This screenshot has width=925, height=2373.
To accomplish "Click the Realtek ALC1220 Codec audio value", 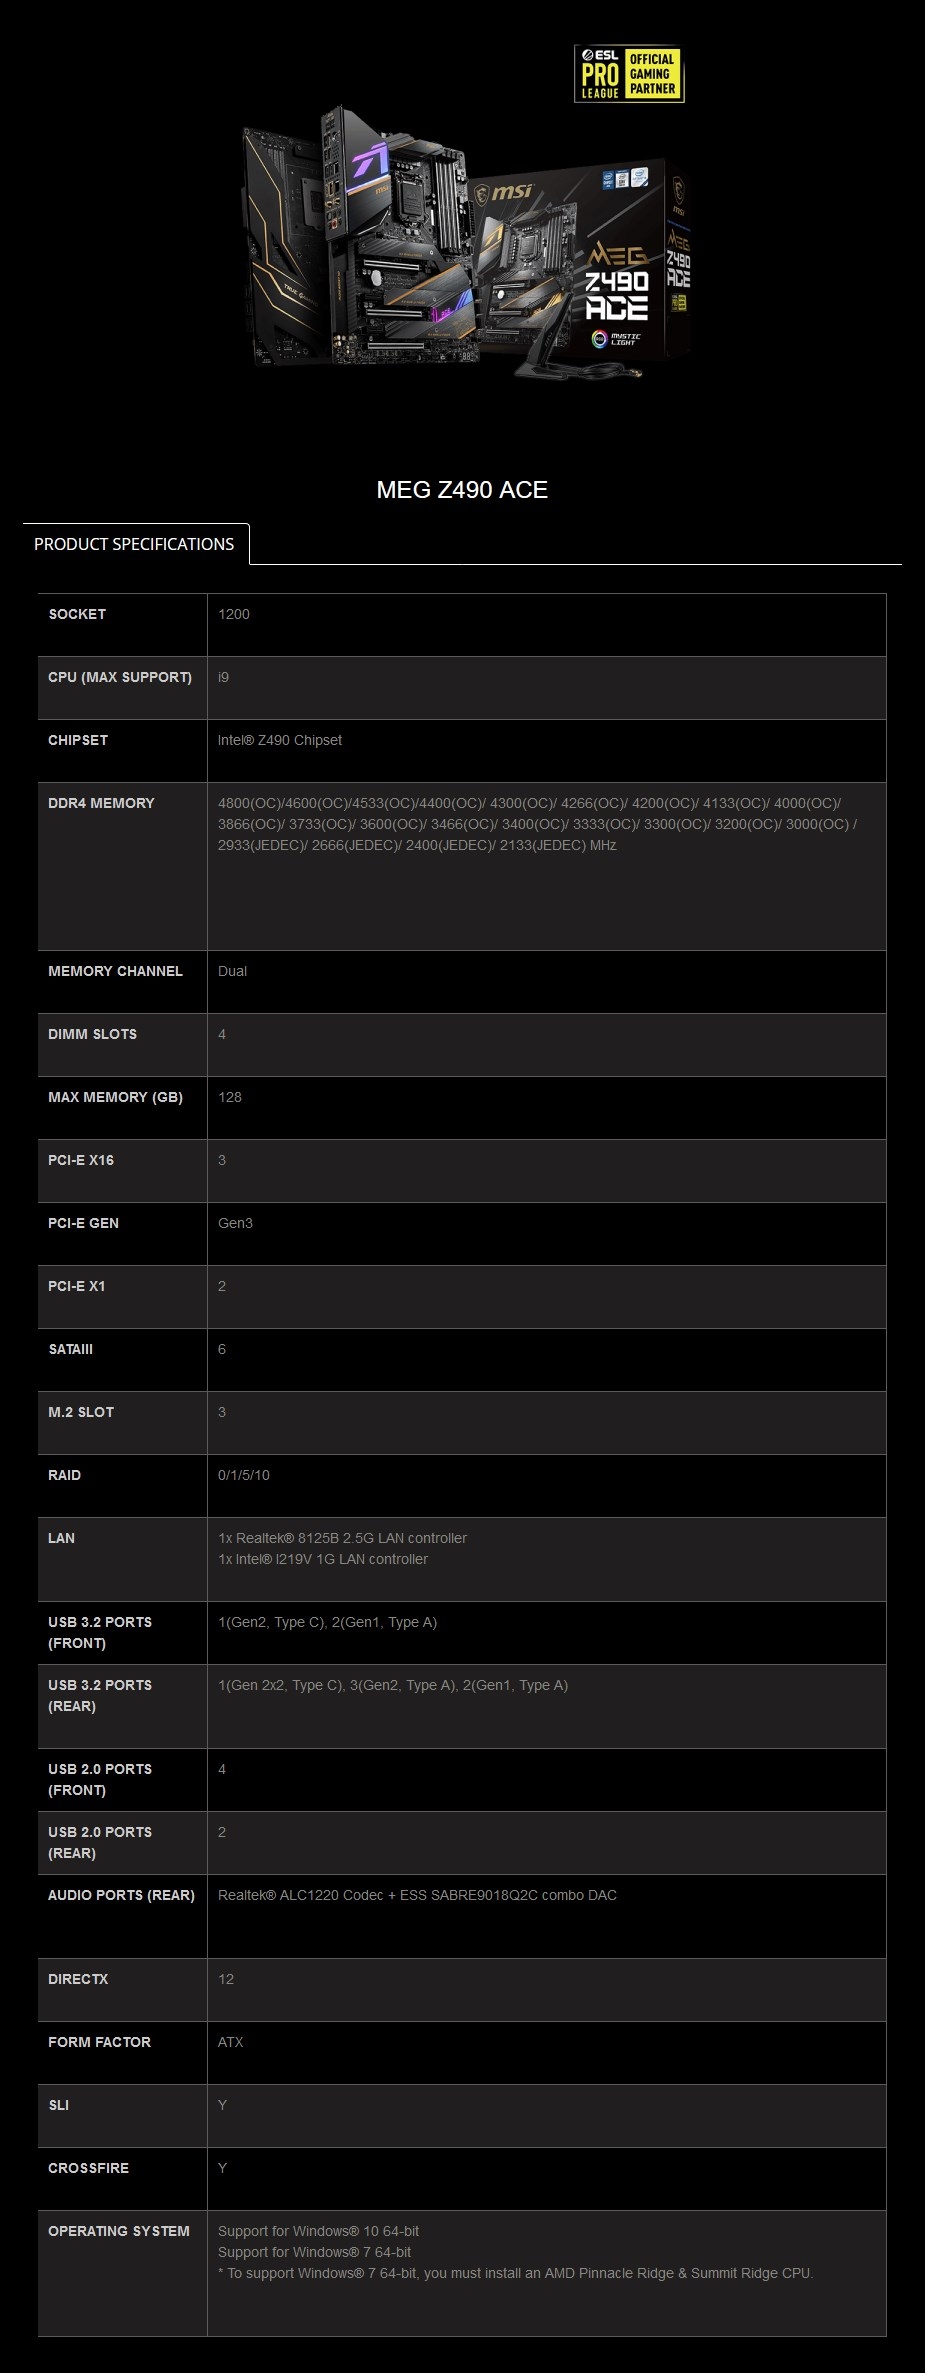I will coord(417,1895).
